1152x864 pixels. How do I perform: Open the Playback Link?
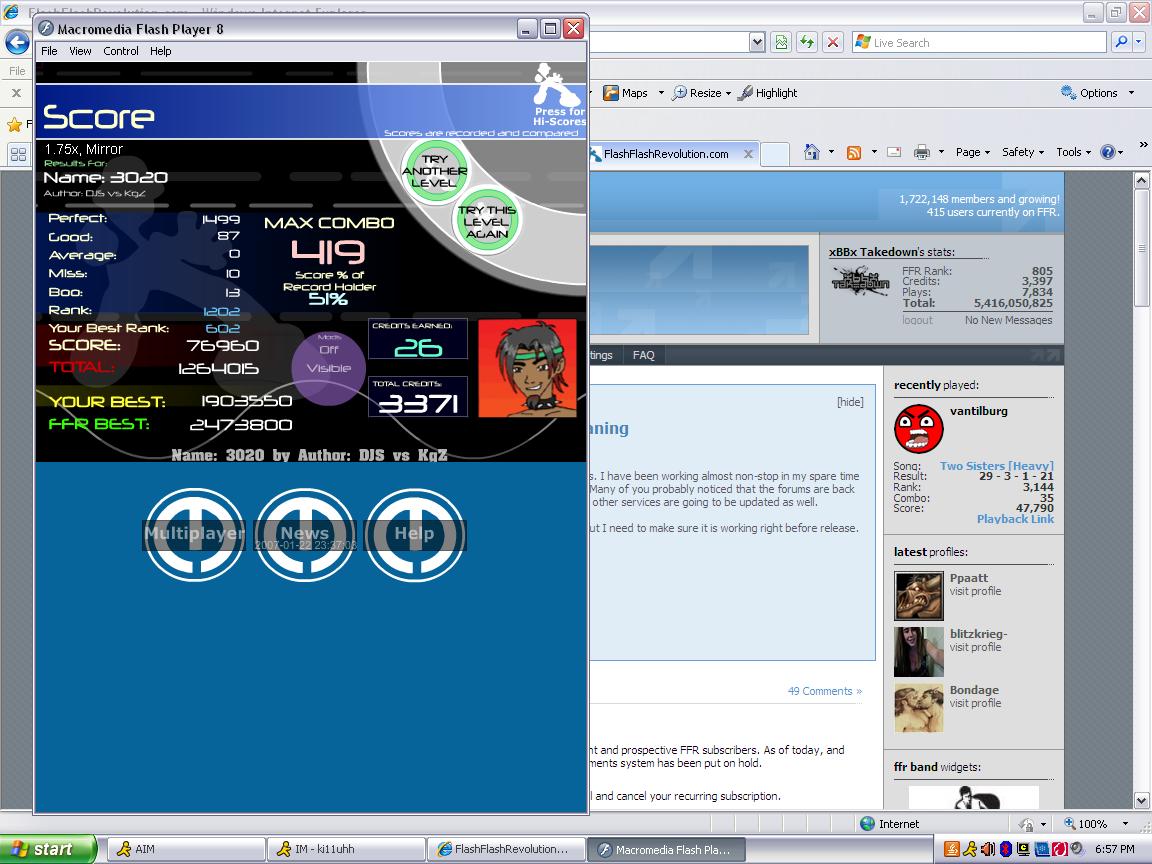[1015, 519]
